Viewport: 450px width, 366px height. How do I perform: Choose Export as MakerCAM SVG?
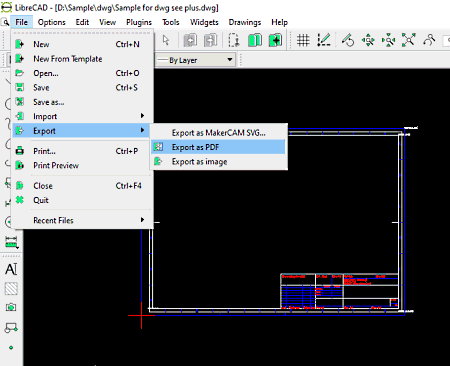pos(219,133)
